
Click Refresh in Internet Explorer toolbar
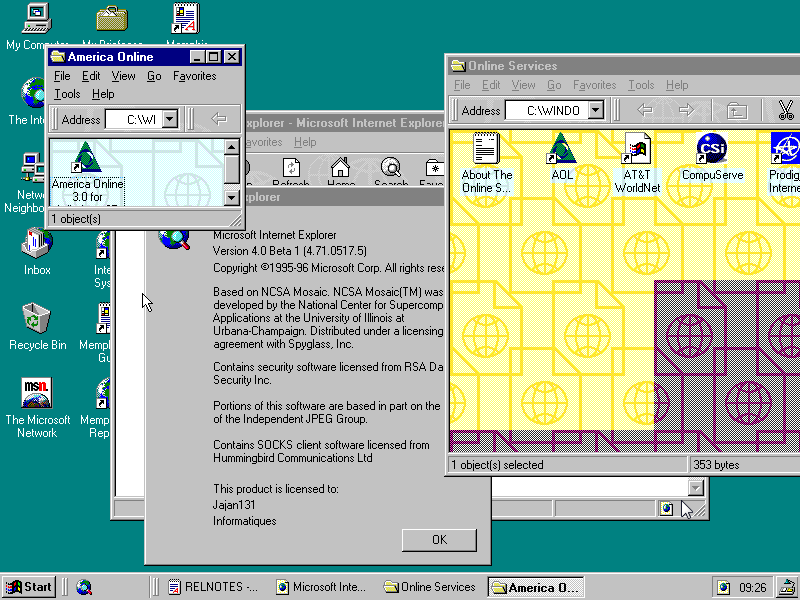(x=291, y=171)
